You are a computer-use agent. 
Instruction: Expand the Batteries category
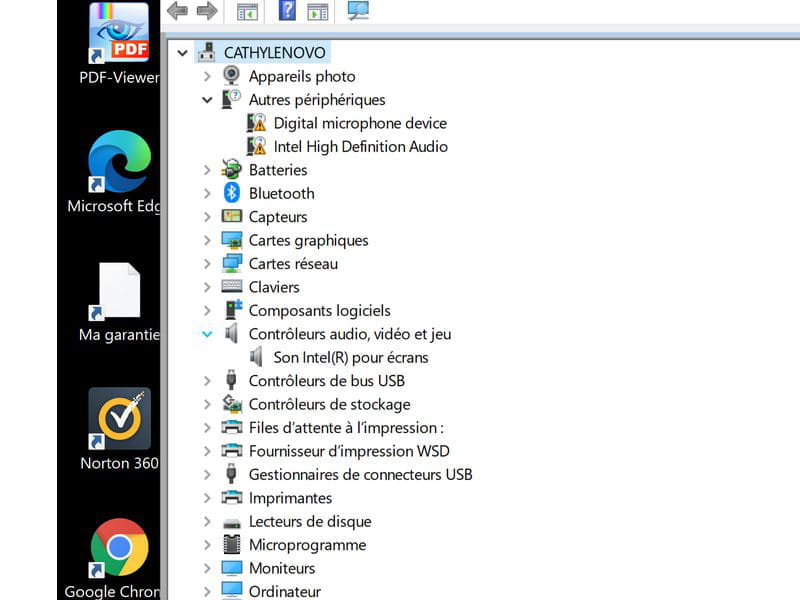(x=207, y=170)
